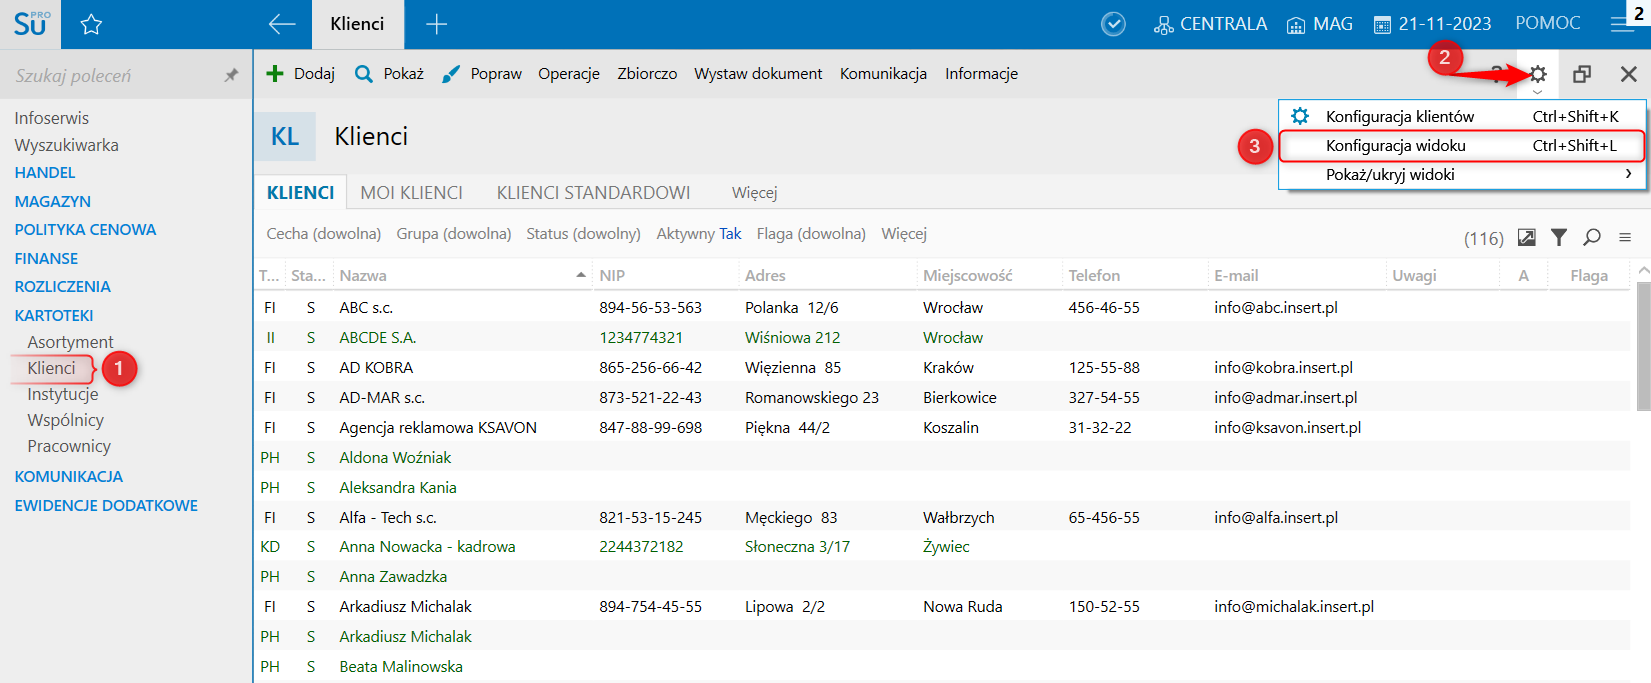Click the export list icon near count

(x=1526, y=237)
